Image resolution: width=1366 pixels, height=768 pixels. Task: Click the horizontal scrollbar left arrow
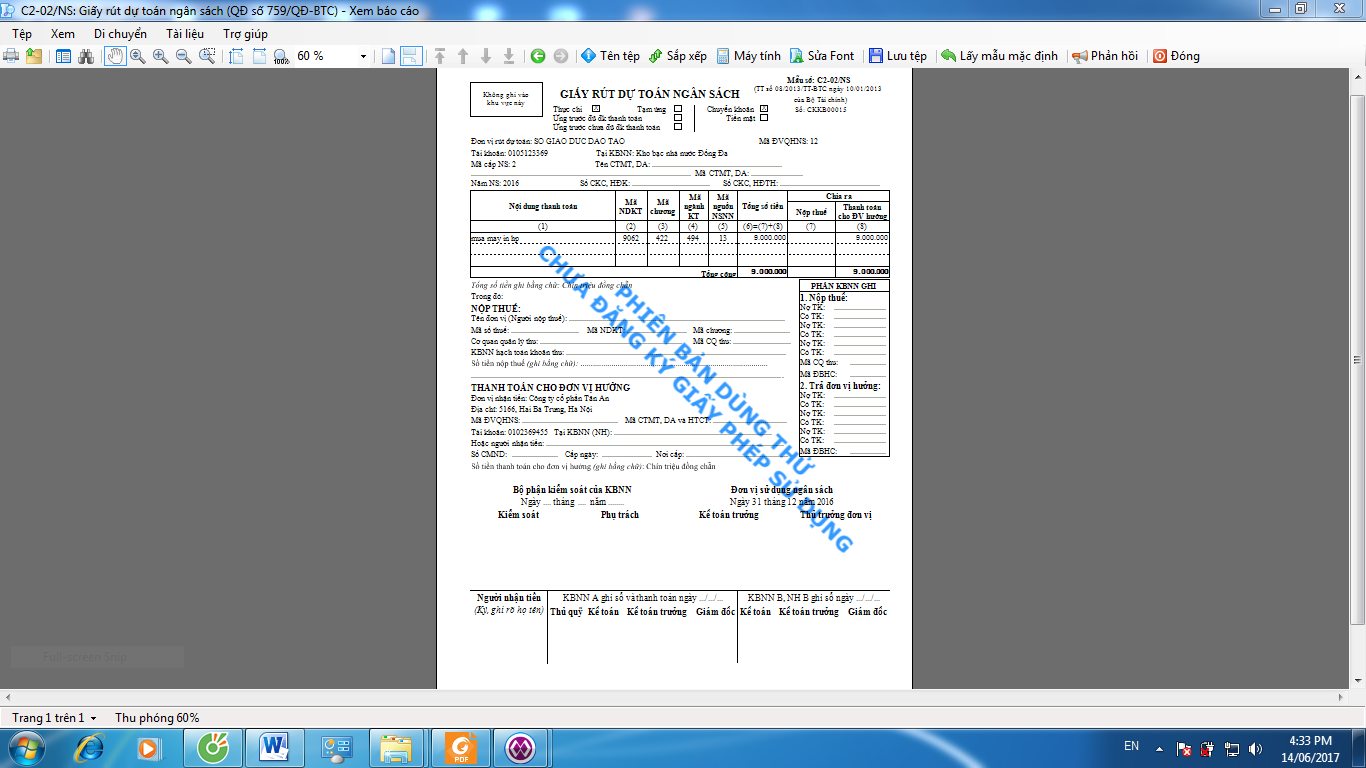[8, 697]
